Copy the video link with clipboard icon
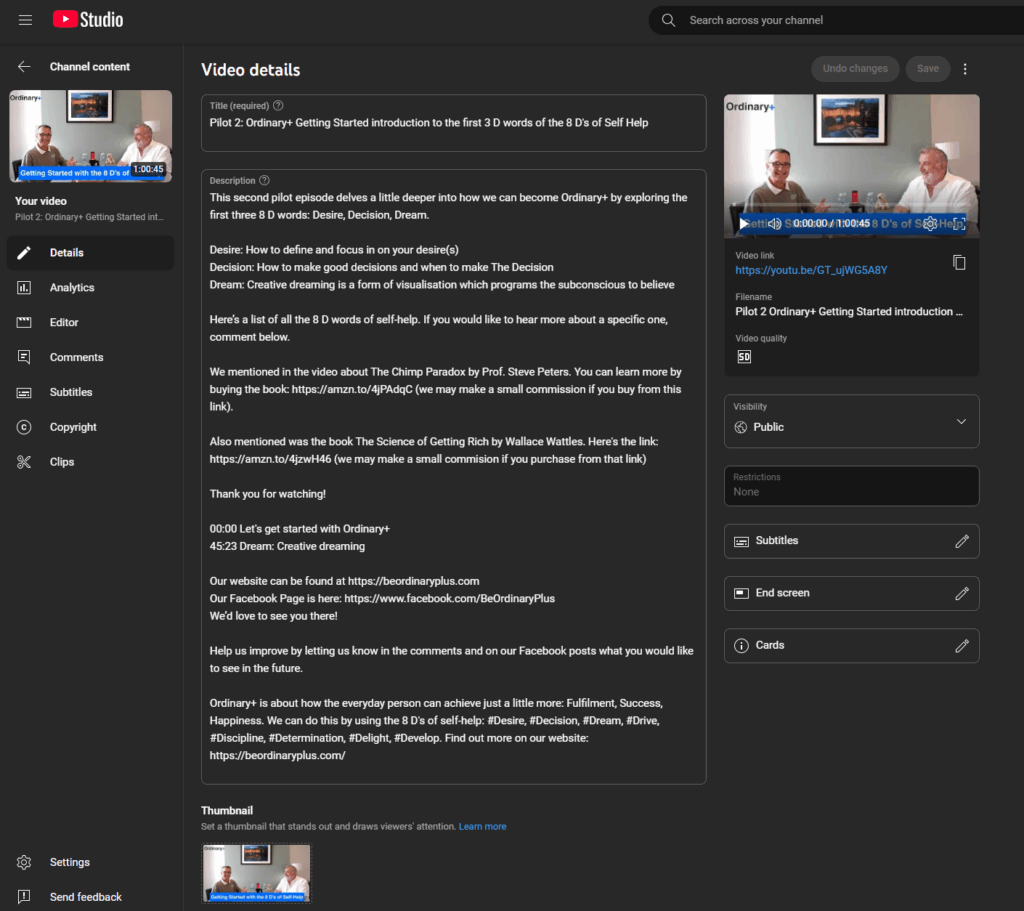Image resolution: width=1024 pixels, height=911 pixels. pyautogui.click(x=959, y=263)
